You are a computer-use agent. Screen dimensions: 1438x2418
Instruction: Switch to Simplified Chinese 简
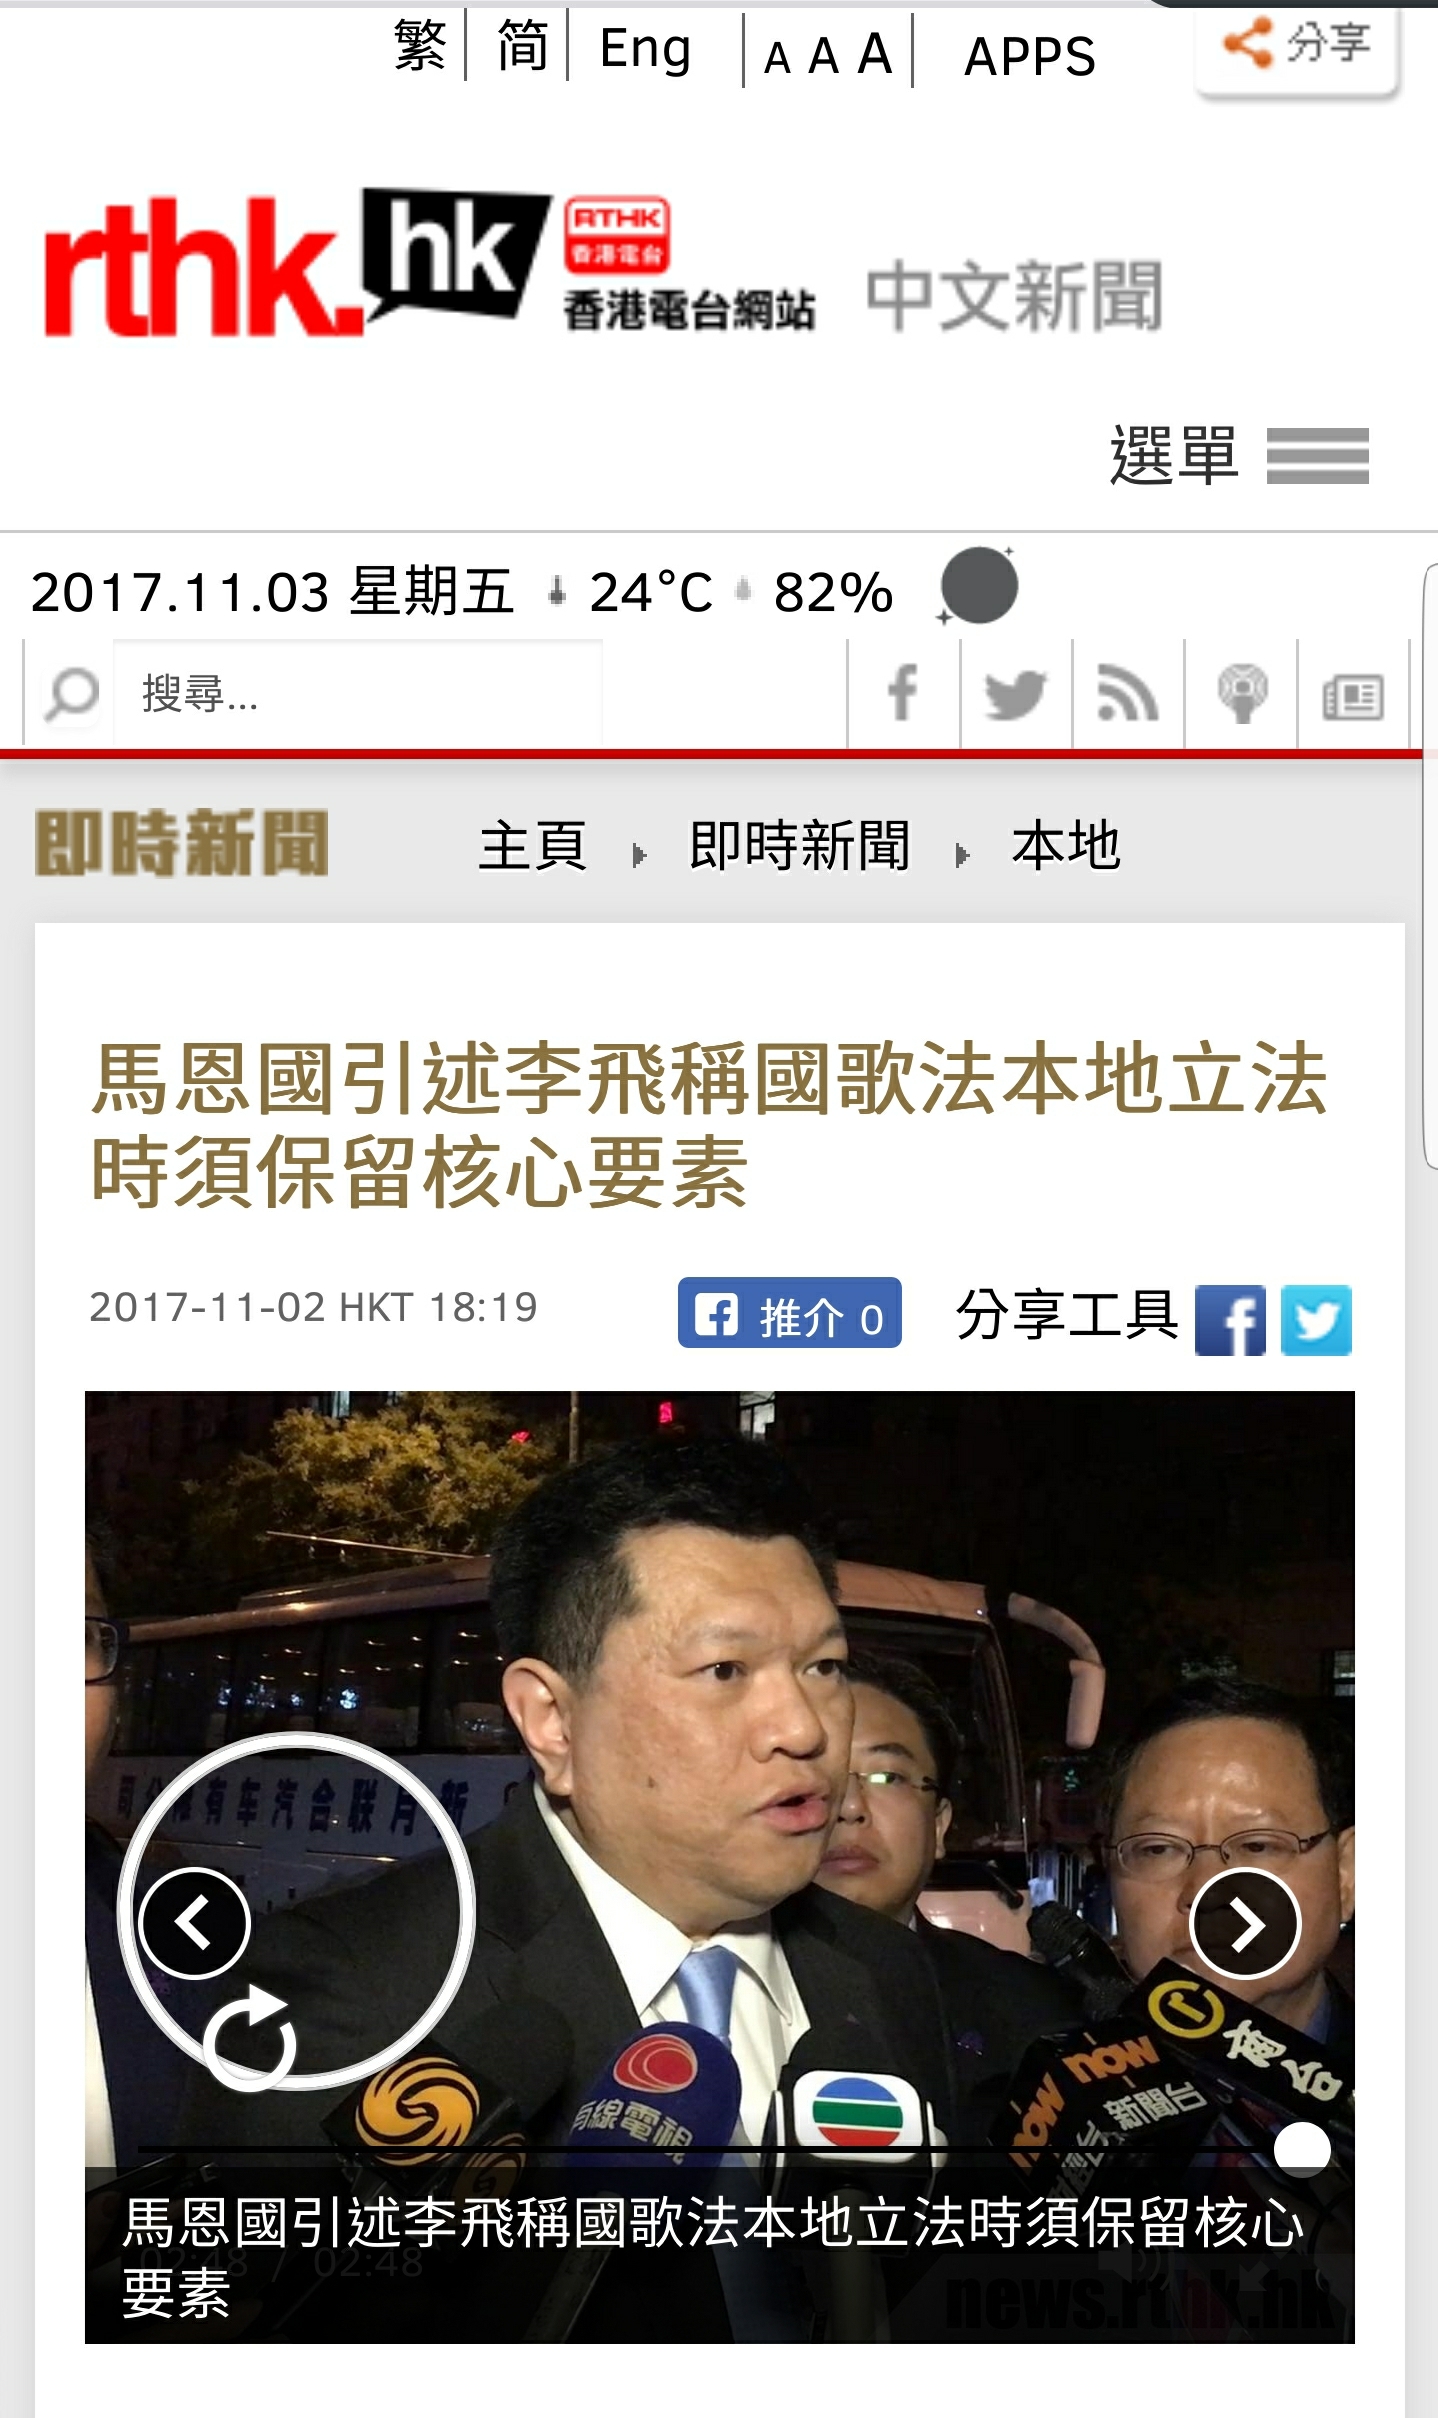(523, 46)
